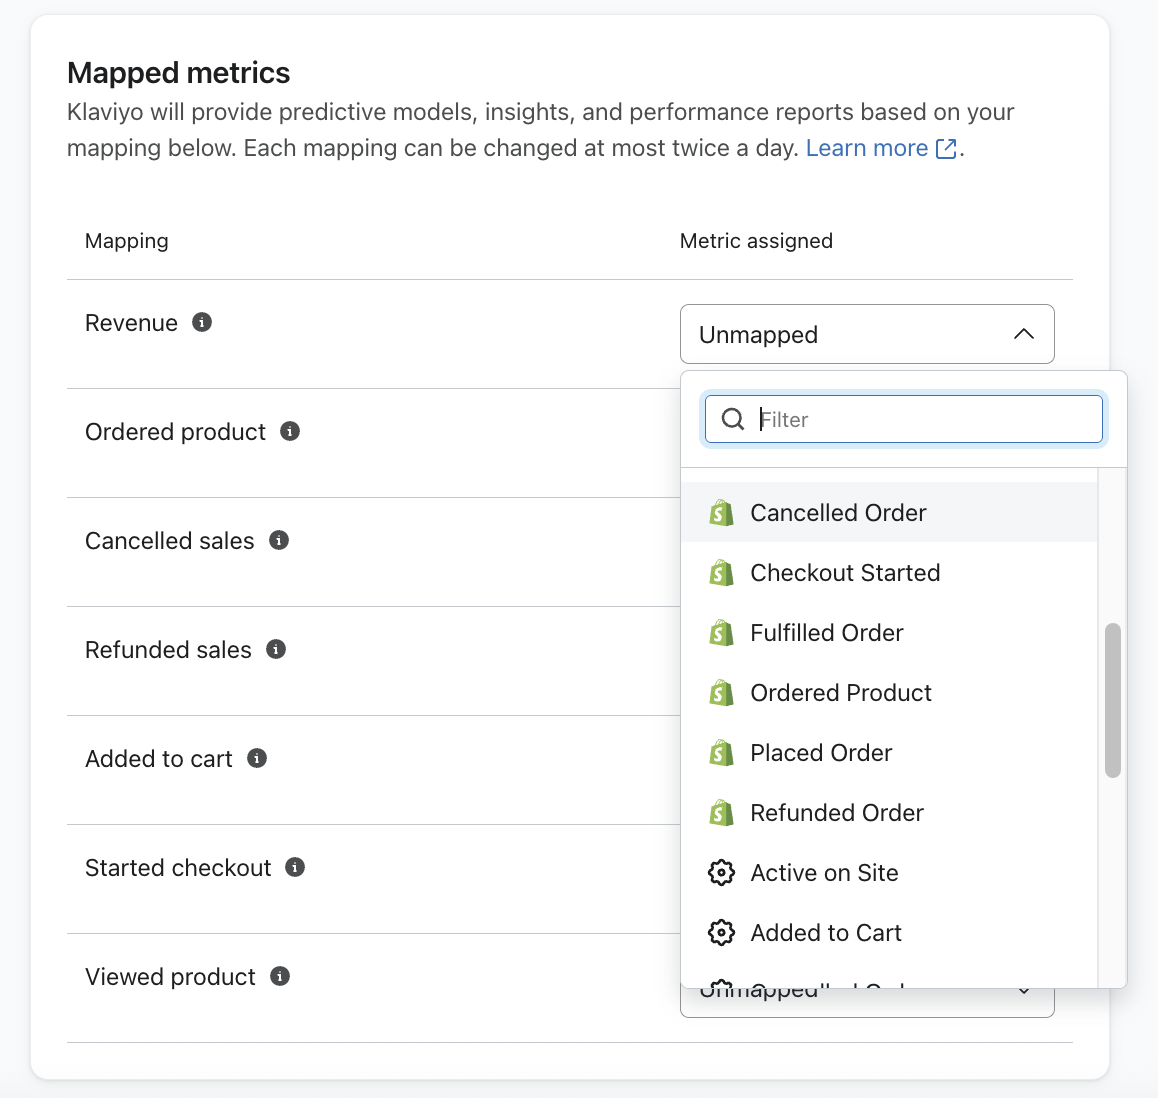Click the external link icon after Learn more
The image size is (1158, 1098).
point(946,149)
